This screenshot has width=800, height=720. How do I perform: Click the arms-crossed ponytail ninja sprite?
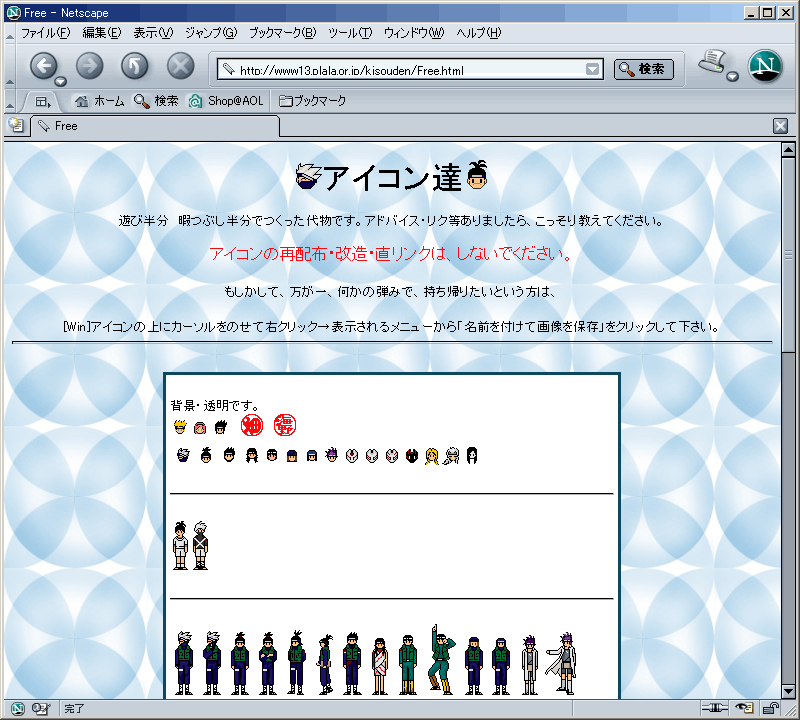(268, 663)
